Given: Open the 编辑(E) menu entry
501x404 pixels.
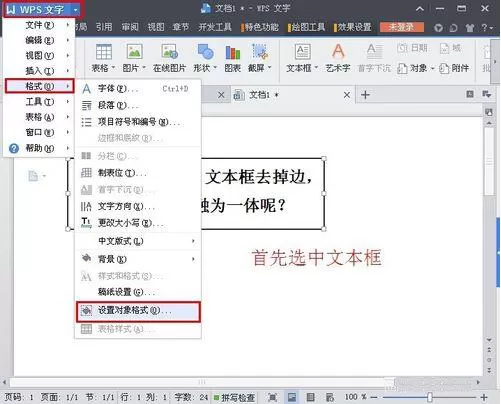Looking at the screenshot, I should (x=39, y=40).
